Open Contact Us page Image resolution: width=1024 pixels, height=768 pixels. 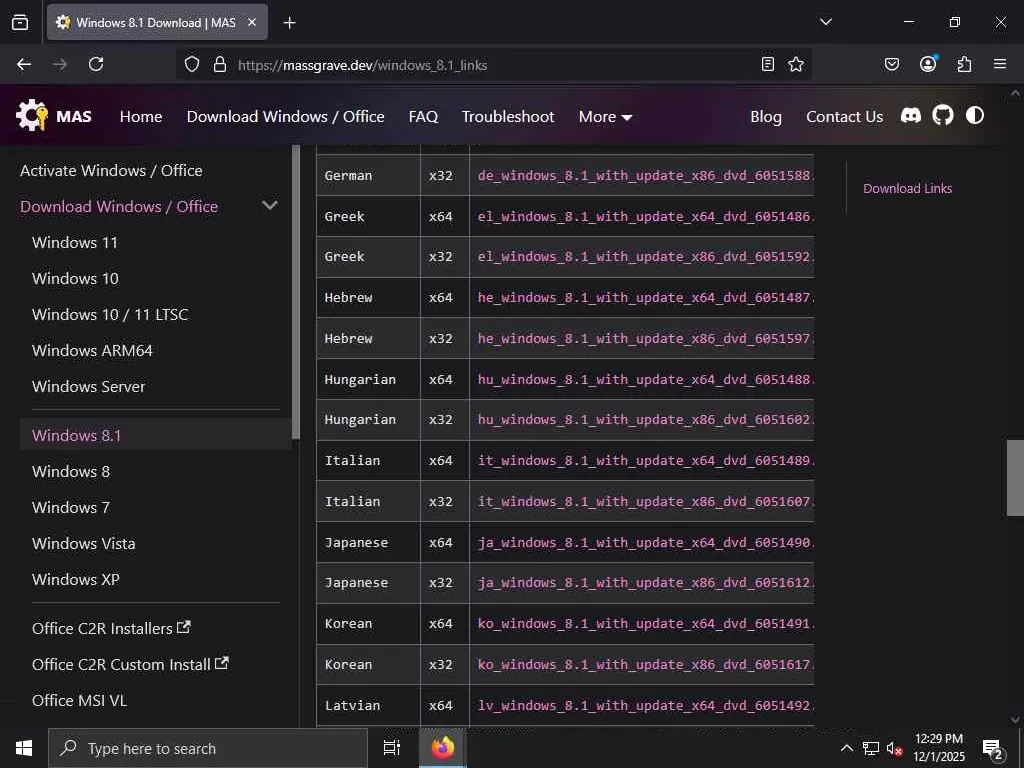[x=844, y=117]
